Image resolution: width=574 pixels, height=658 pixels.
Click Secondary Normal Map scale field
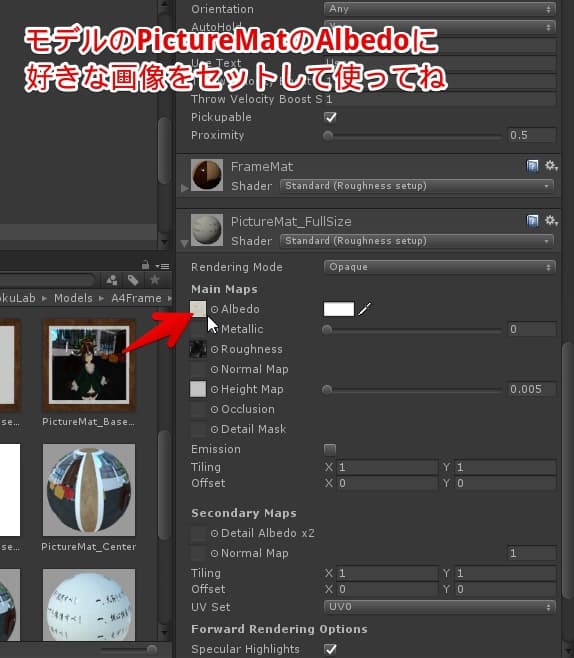click(531, 553)
